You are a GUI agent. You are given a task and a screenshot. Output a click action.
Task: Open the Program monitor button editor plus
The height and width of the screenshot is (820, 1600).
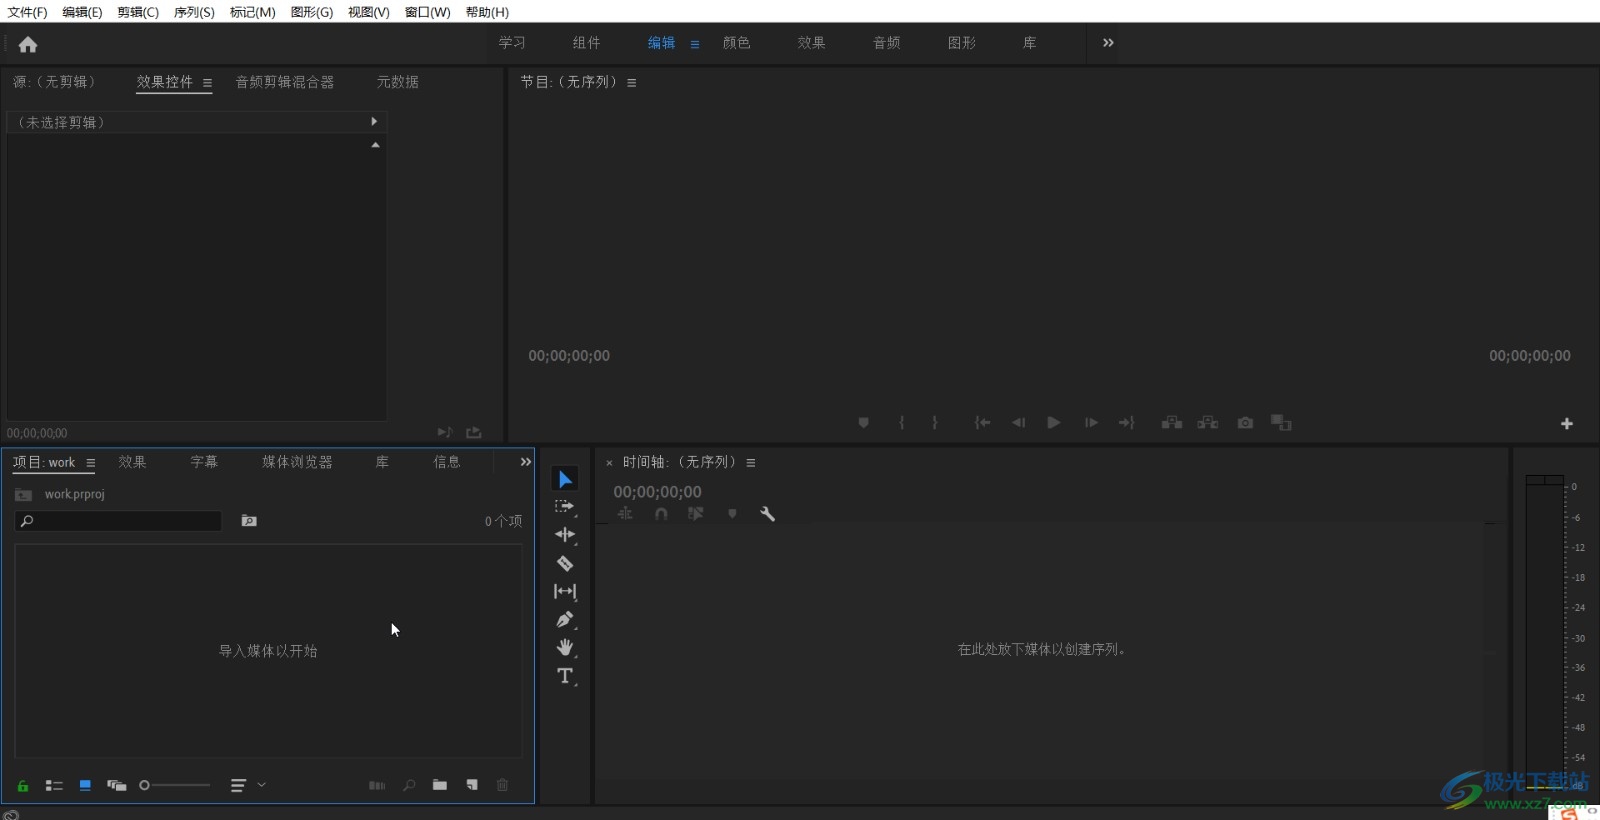coord(1567,424)
